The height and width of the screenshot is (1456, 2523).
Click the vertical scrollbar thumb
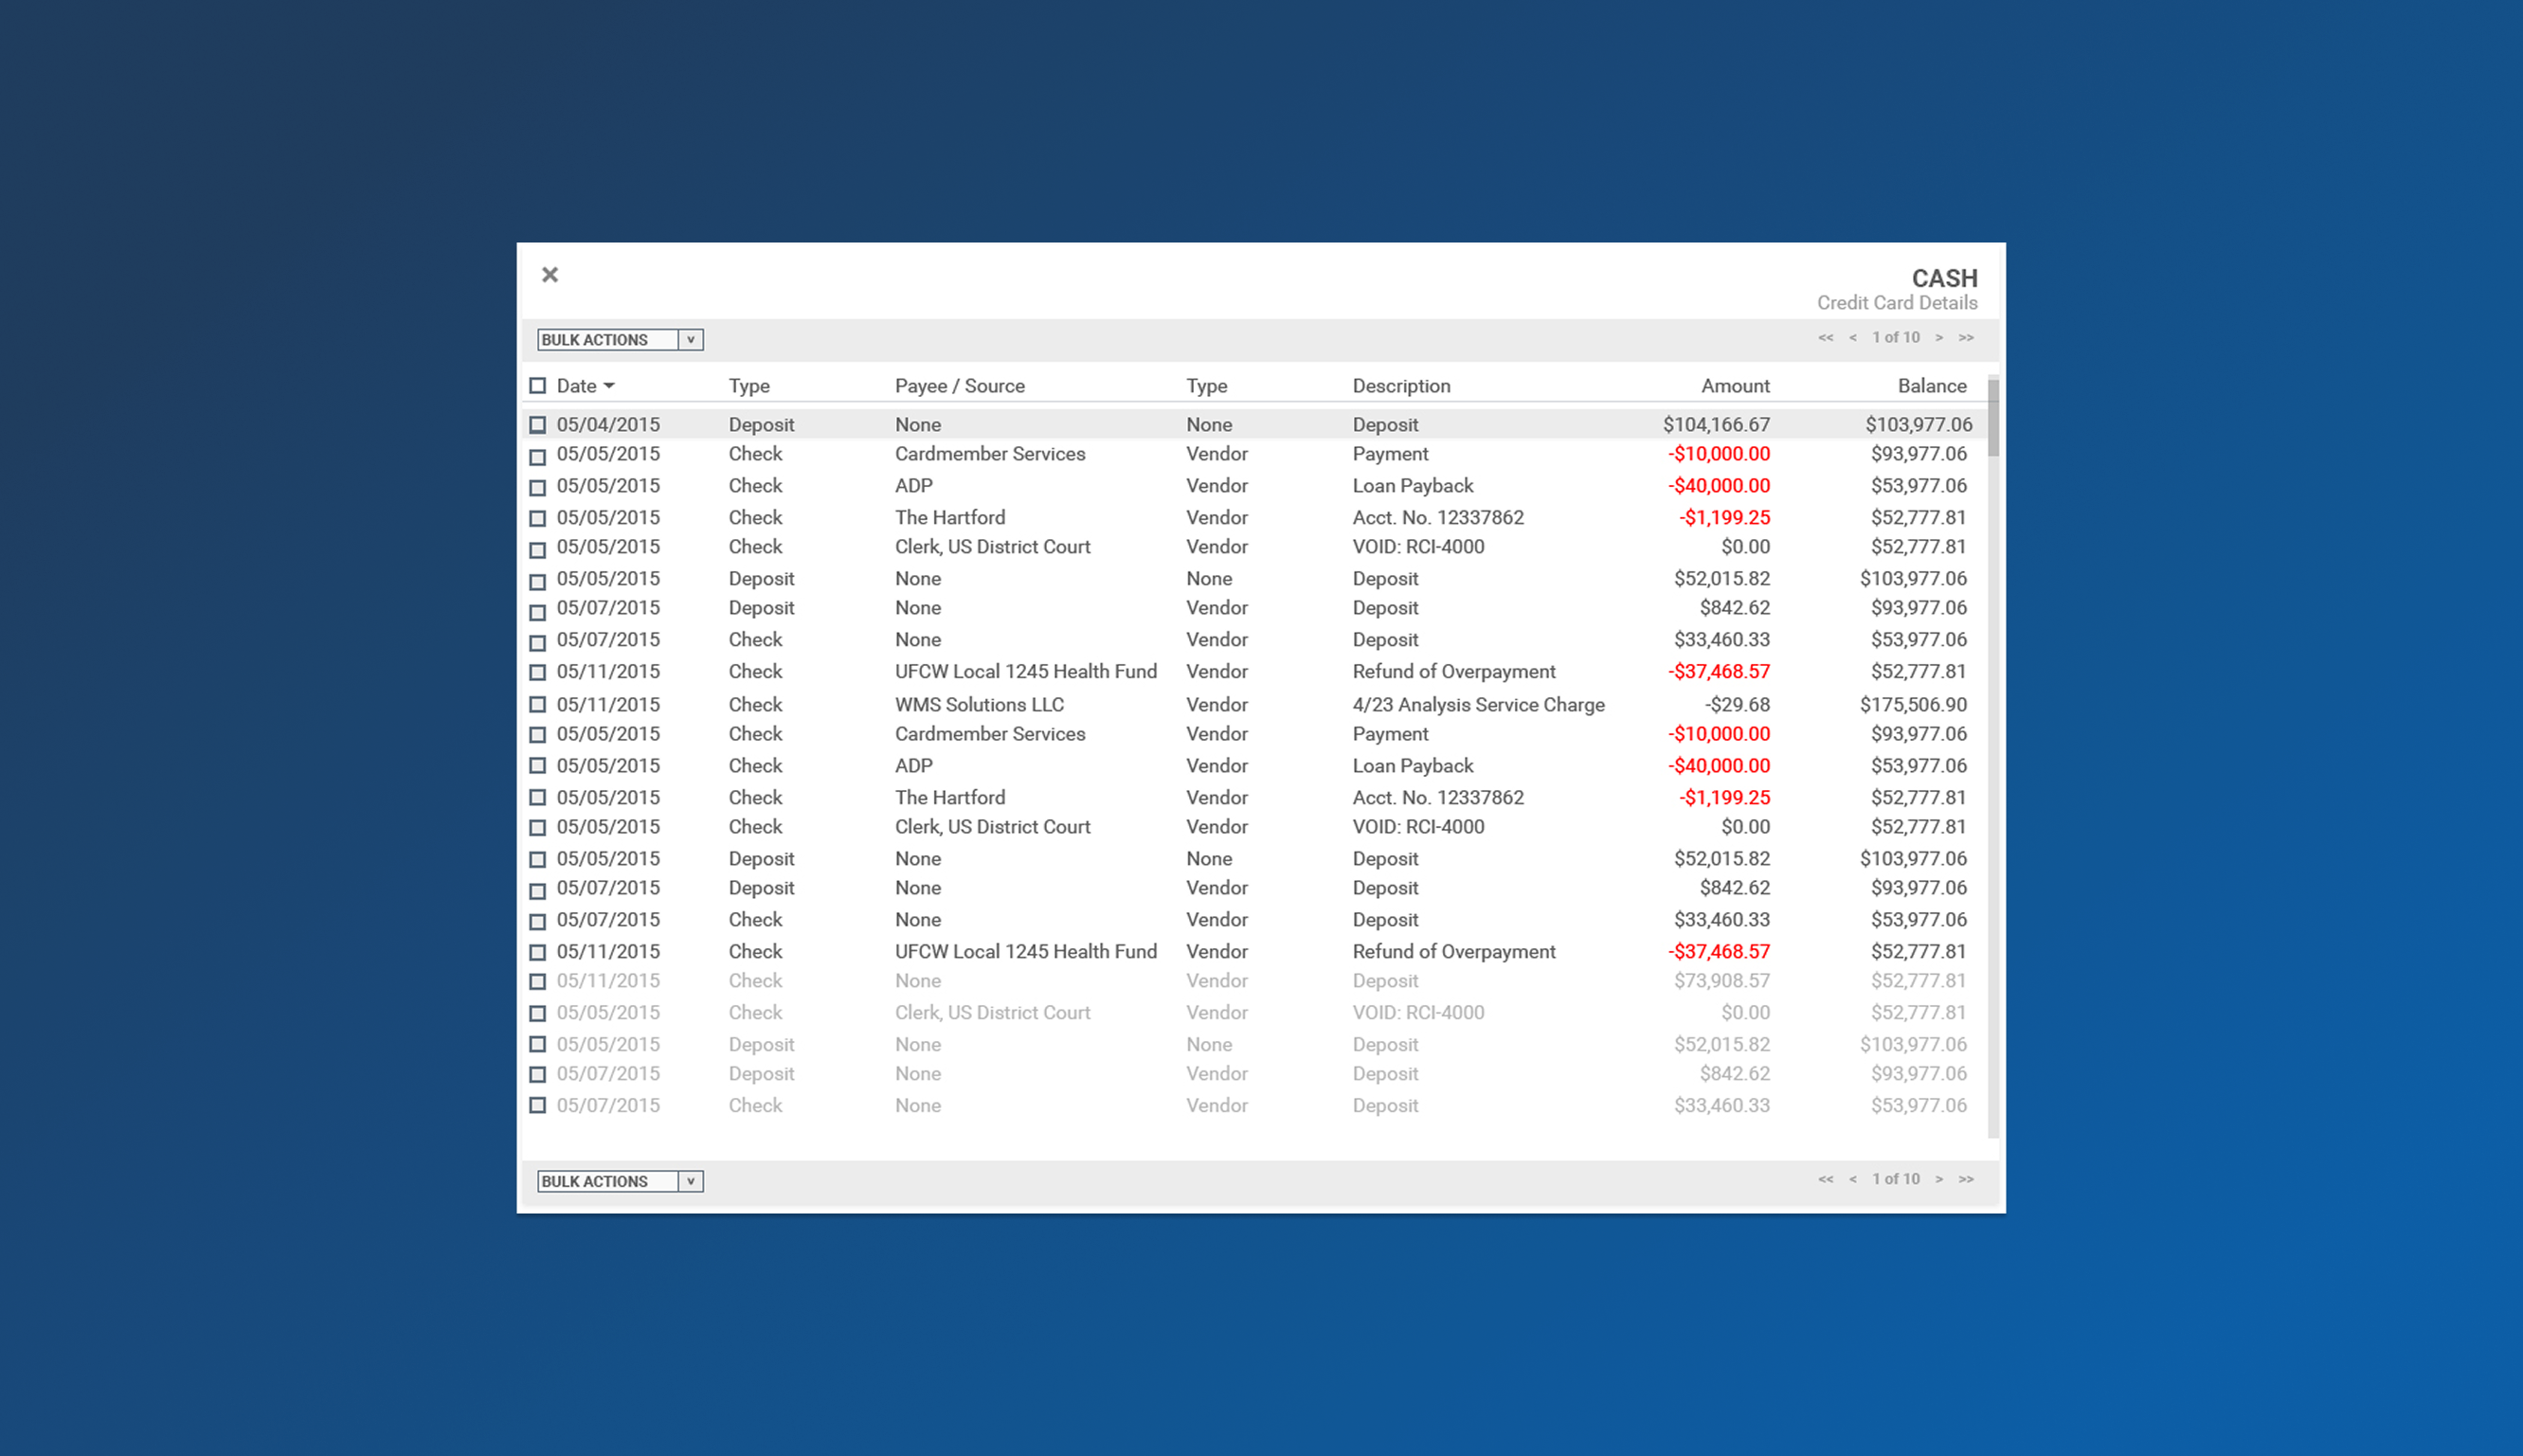pyautogui.click(x=1993, y=418)
